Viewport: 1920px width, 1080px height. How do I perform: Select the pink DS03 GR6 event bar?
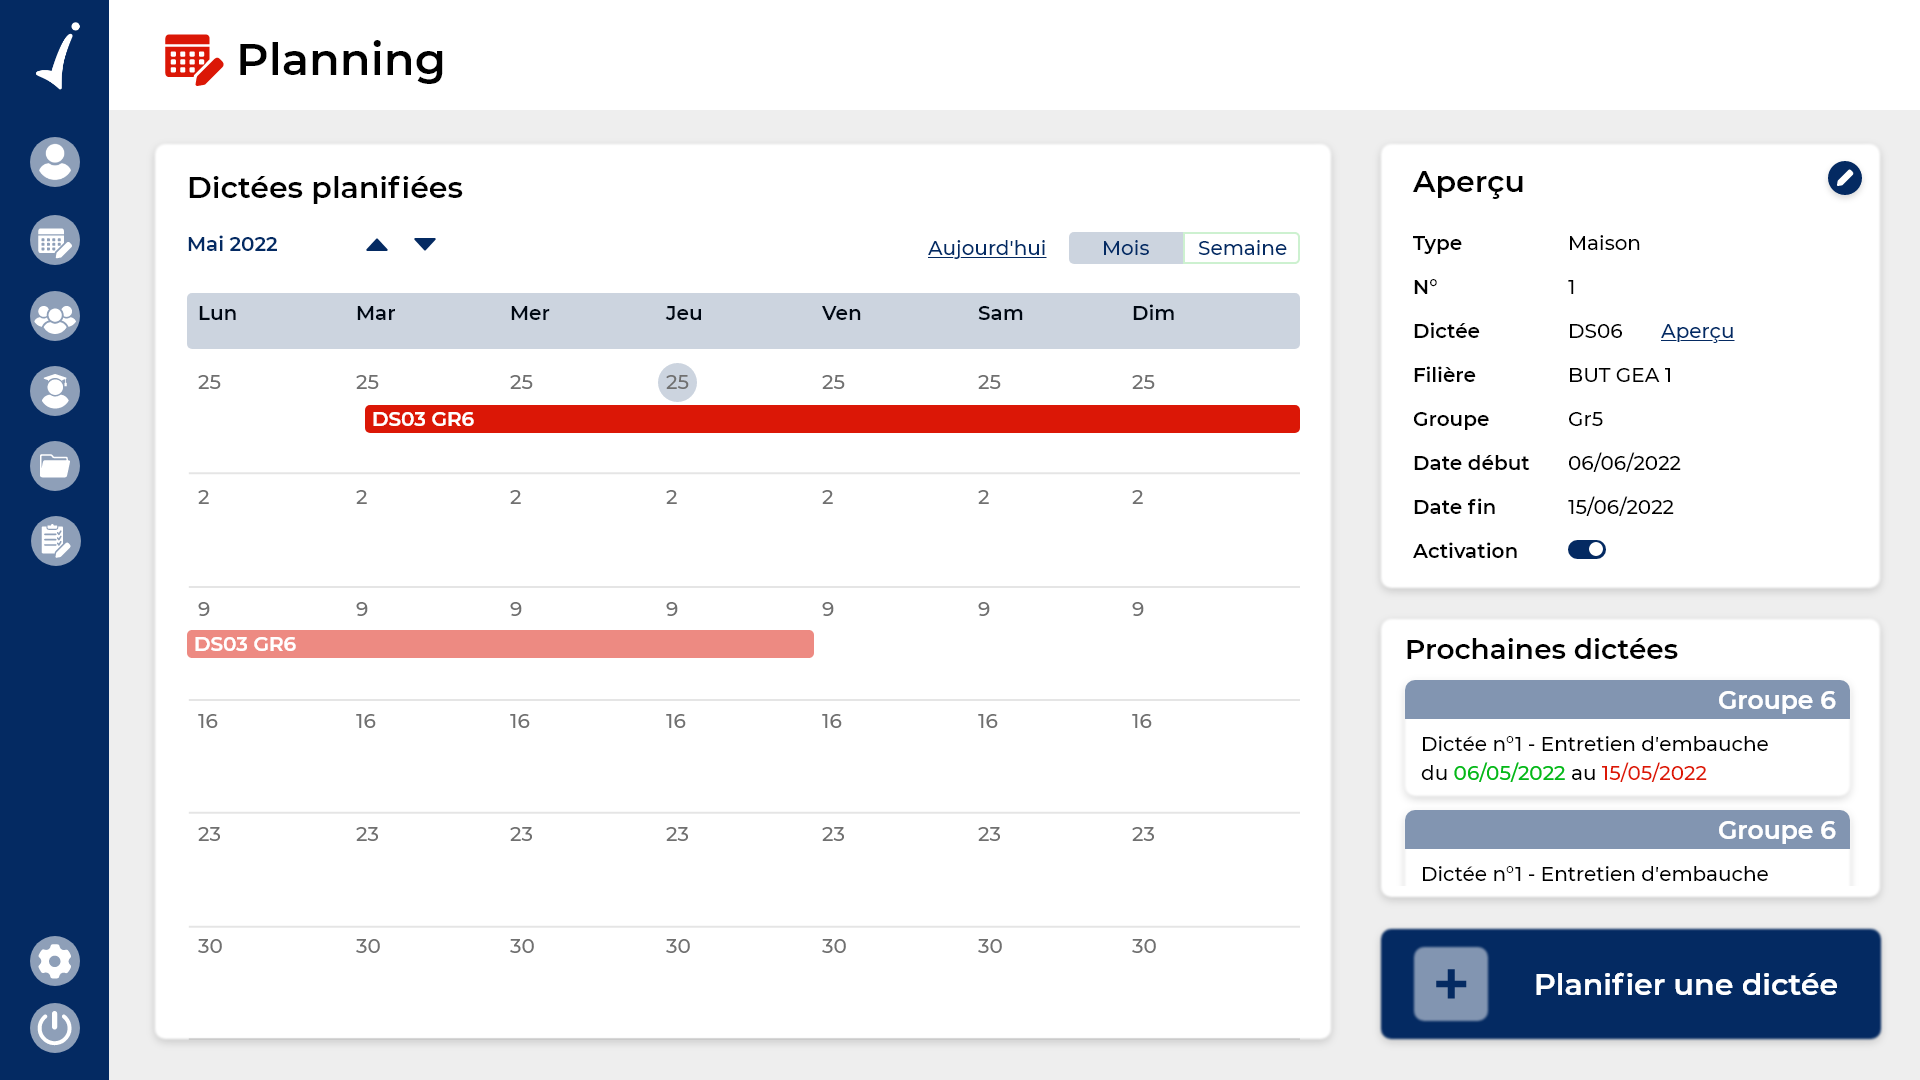(500, 644)
